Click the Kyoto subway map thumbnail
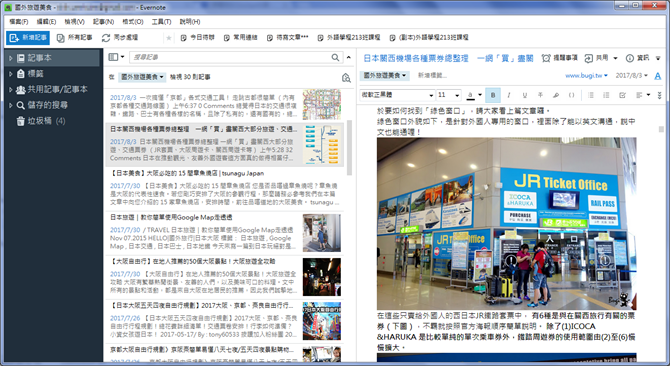This screenshot has height=366, width=670. [322, 105]
